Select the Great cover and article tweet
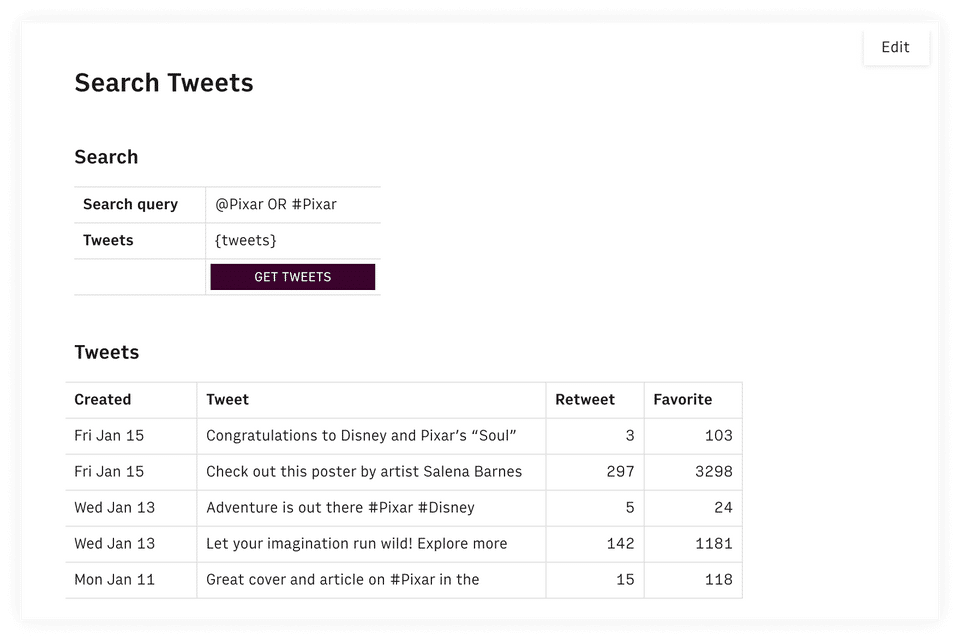Image resolution: width=960 pixels, height=640 pixels. 342,580
